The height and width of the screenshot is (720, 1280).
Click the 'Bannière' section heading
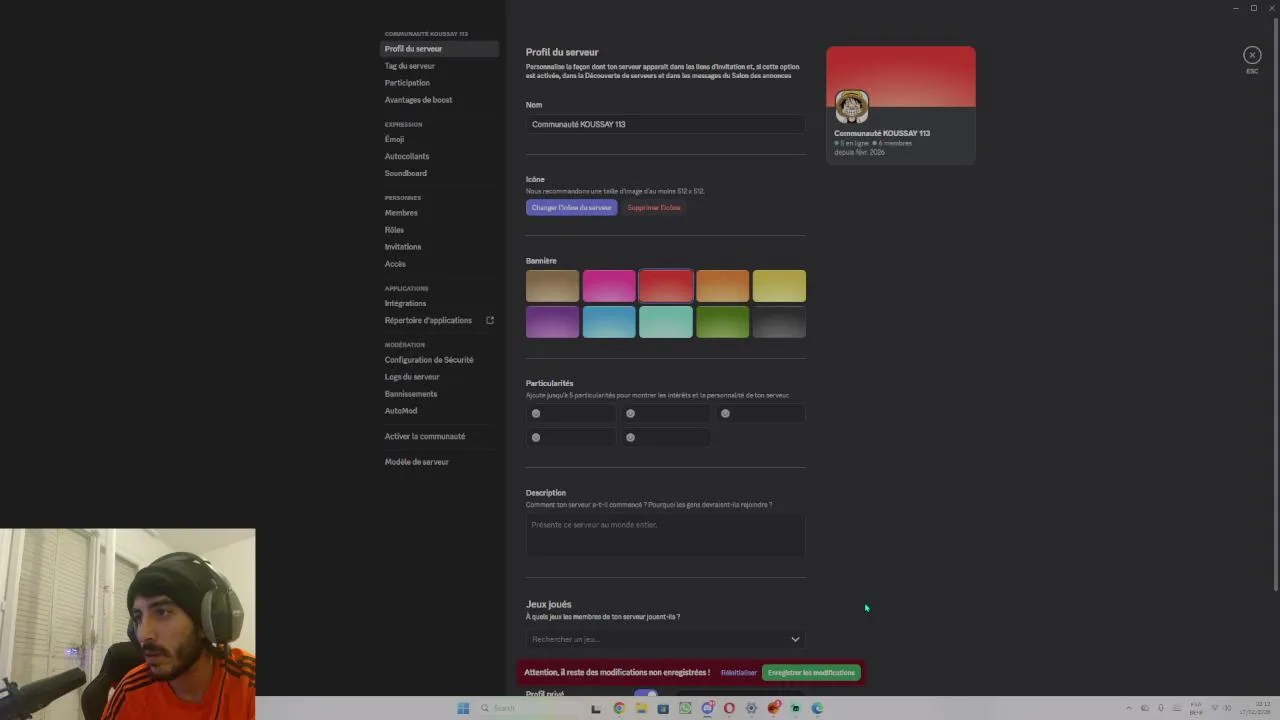(541, 261)
